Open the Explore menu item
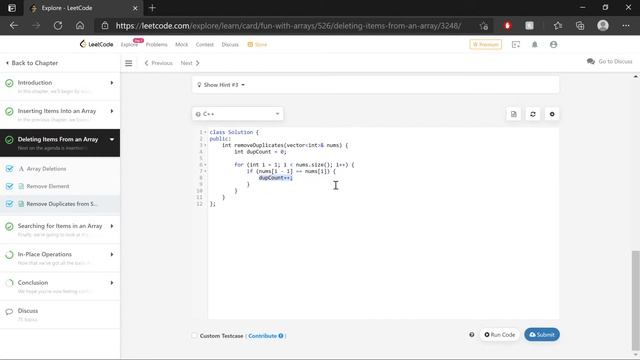Image resolution: width=640 pixels, height=360 pixels. click(129, 44)
